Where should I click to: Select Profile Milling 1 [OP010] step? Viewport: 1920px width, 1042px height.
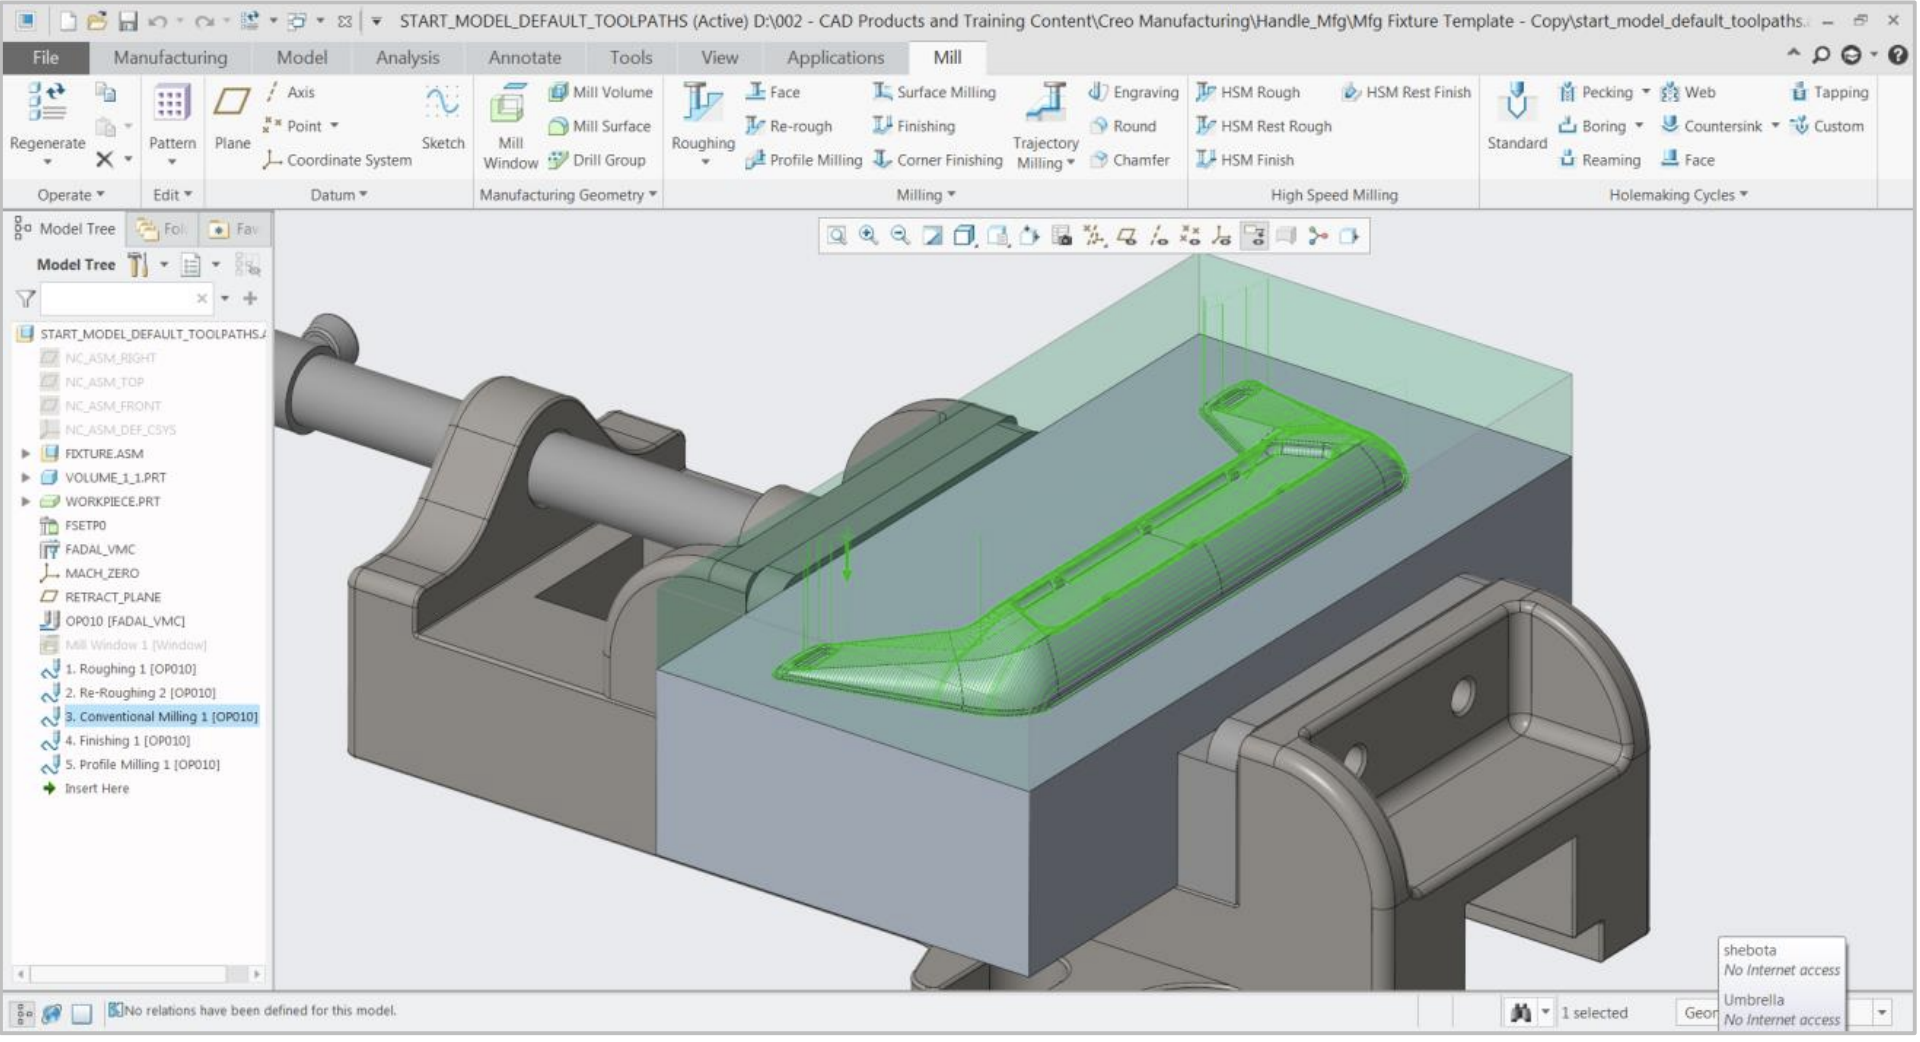click(142, 765)
